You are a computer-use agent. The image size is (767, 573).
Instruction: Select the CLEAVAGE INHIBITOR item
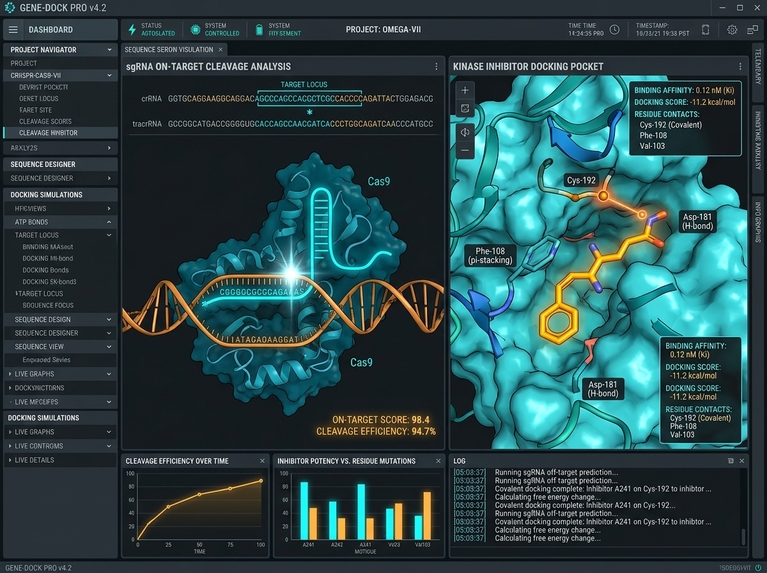(x=60, y=133)
